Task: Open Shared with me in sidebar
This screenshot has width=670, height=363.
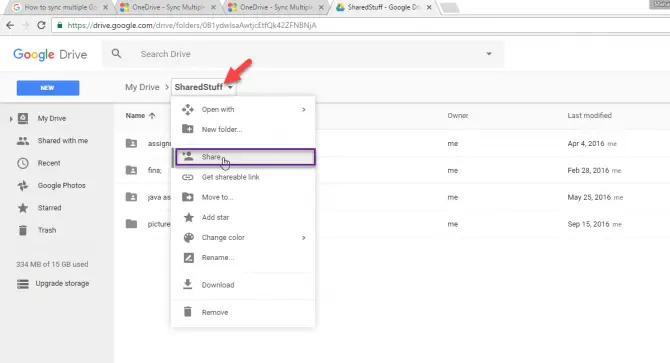Action: pyautogui.click(x=63, y=141)
